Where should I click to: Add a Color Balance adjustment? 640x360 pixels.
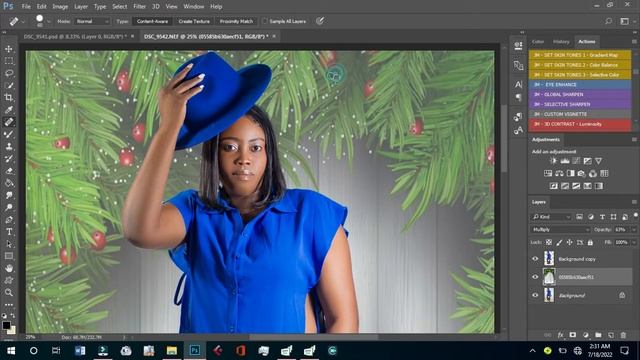pos(559,173)
